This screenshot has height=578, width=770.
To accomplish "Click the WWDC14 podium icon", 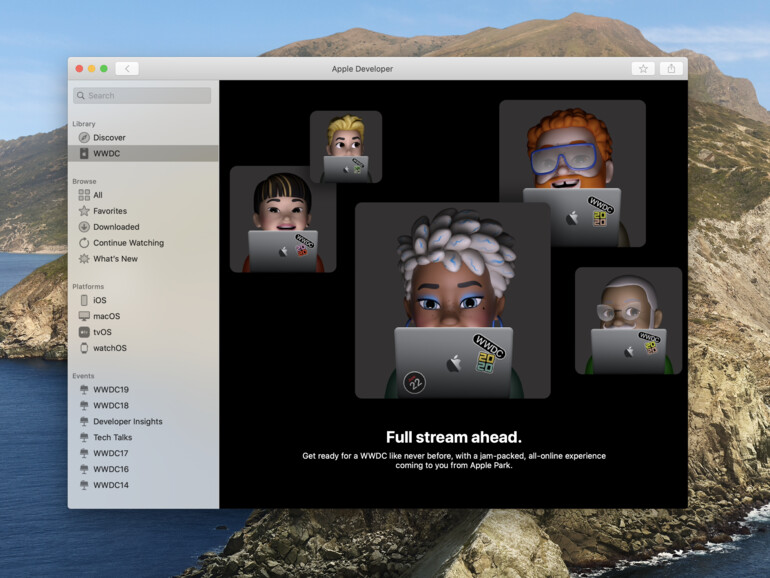I will point(84,485).
